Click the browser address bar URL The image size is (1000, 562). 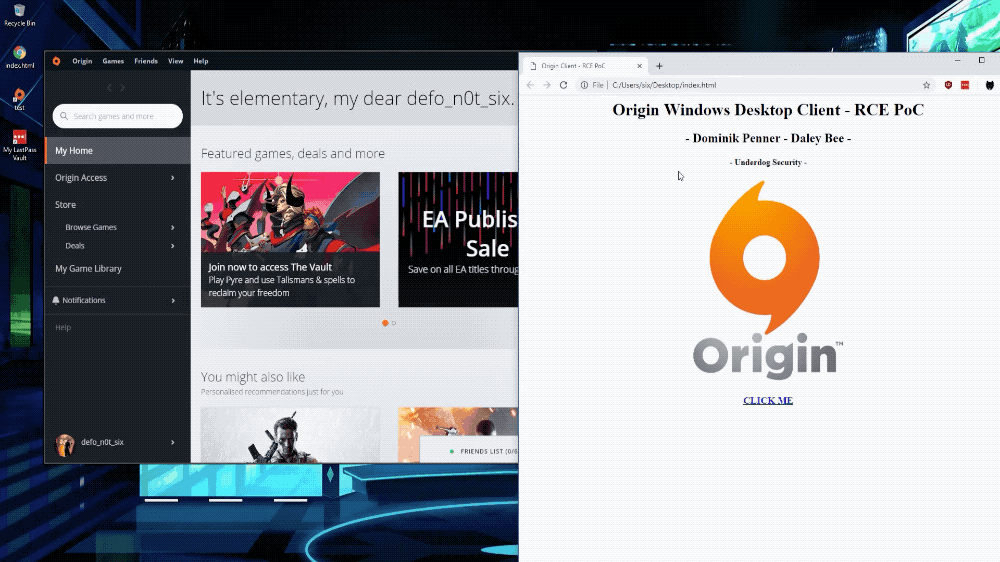[664, 85]
